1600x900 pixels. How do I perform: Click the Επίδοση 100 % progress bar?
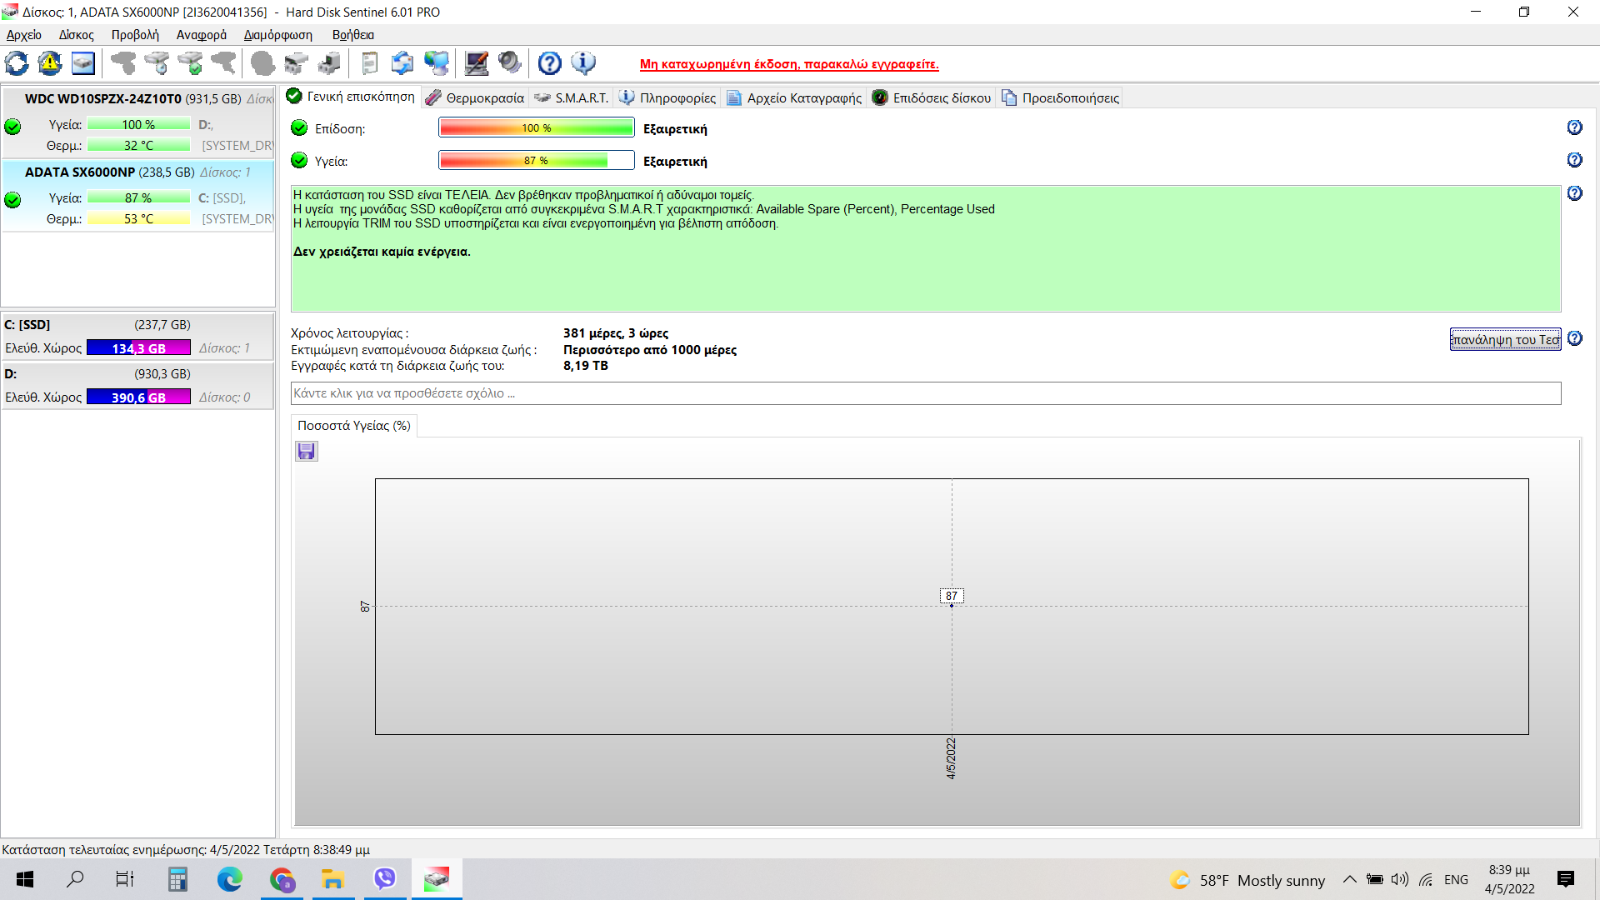point(536,128)
